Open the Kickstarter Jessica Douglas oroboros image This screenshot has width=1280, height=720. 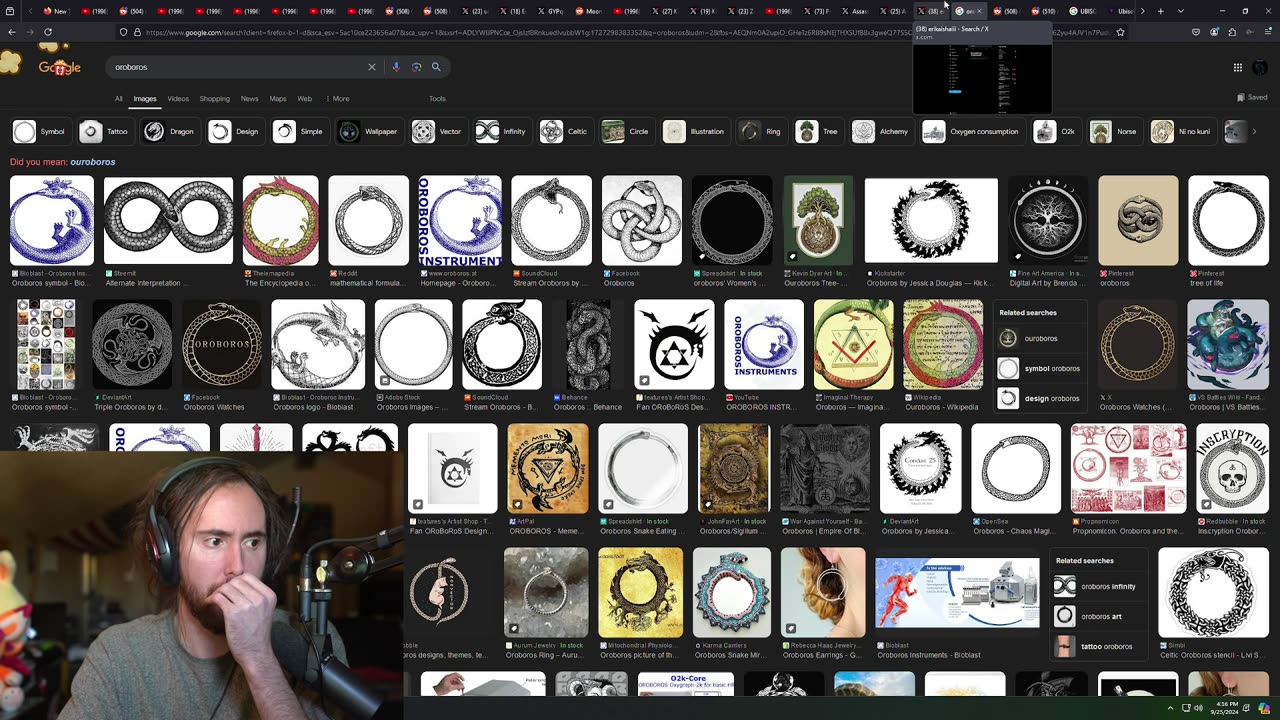click(931, 221)
